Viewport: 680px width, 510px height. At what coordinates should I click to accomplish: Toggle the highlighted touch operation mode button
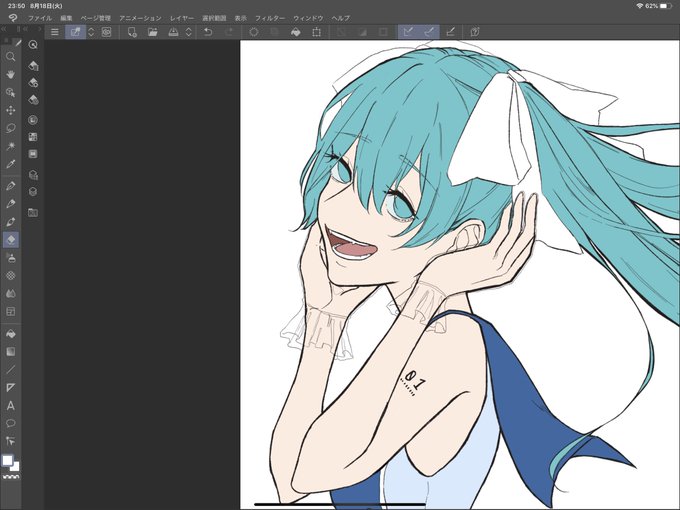(x=75, y=32)
